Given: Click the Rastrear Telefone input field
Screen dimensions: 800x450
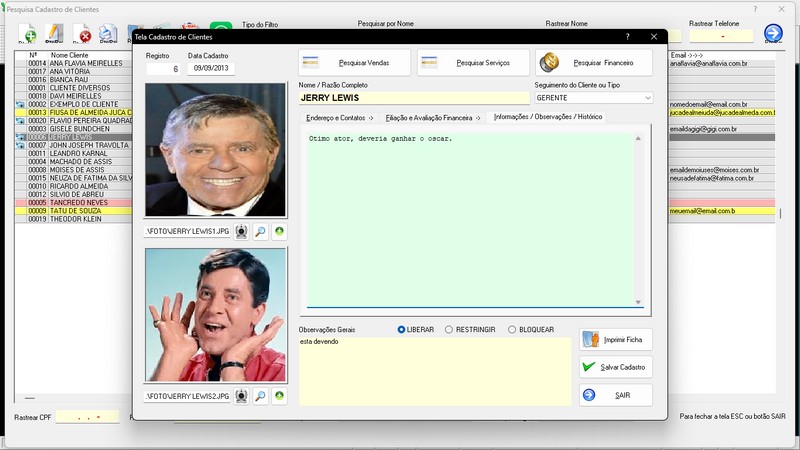Looking at the screenshot, I should pyautogui.click(x=721, y=36).
